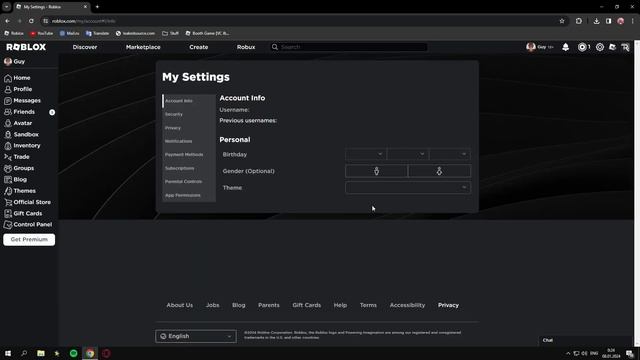Switch to the Security settings tab
640x360 pixels.
pyautogui.click(x=189, y=114)
